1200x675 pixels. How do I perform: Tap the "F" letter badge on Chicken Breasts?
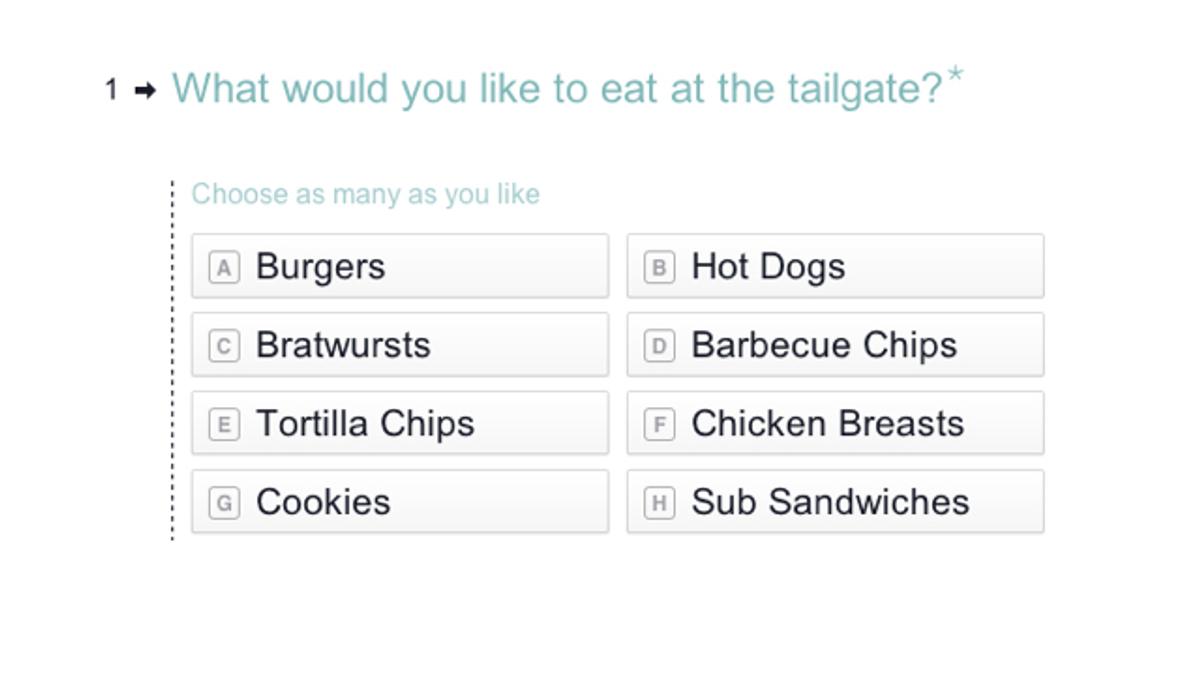(659, 424)
